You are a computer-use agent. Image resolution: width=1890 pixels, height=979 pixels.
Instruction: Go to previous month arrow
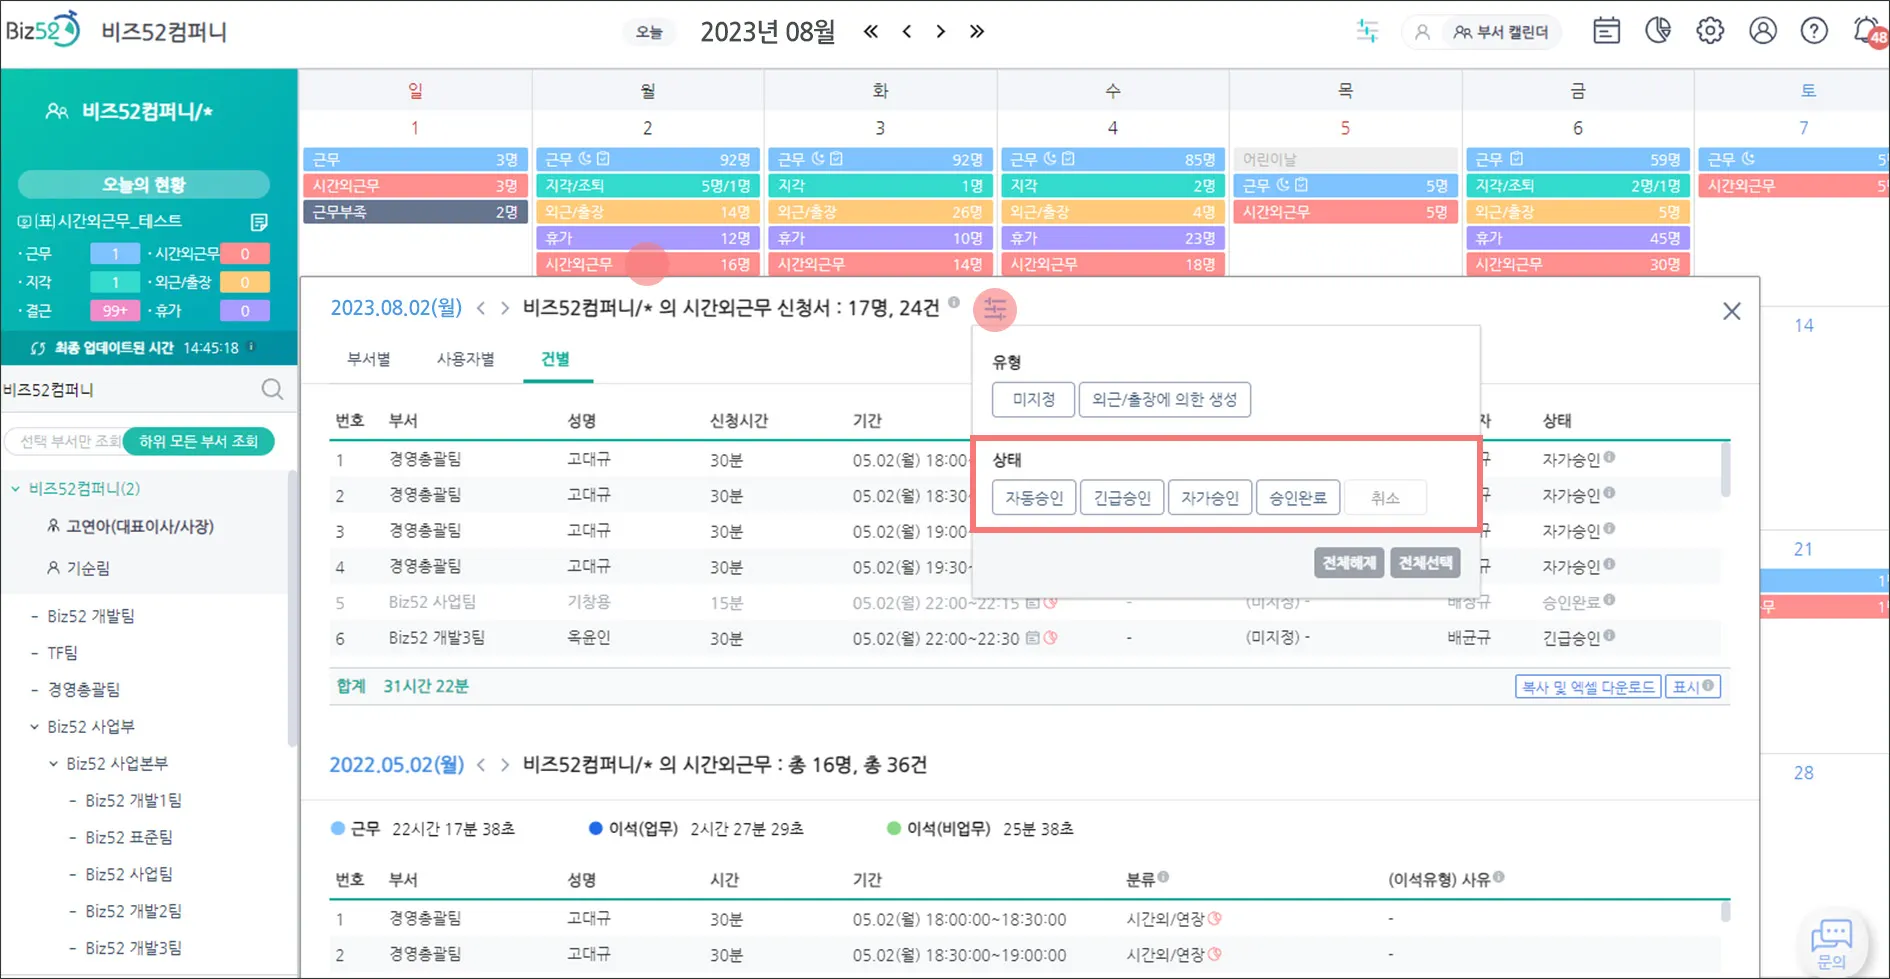point(907,31)
